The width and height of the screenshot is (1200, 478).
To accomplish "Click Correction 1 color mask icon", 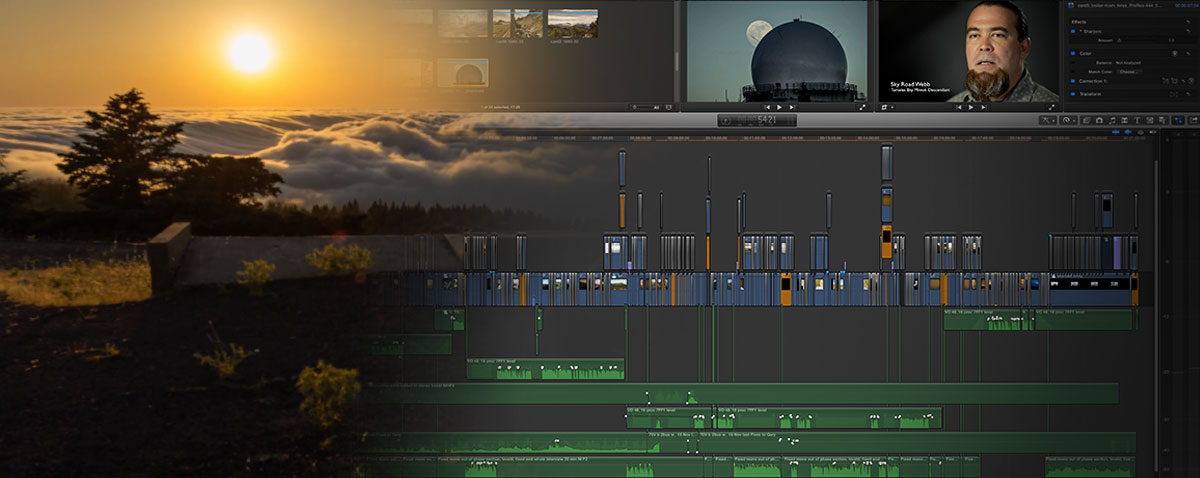I will tap(1165, 81).
